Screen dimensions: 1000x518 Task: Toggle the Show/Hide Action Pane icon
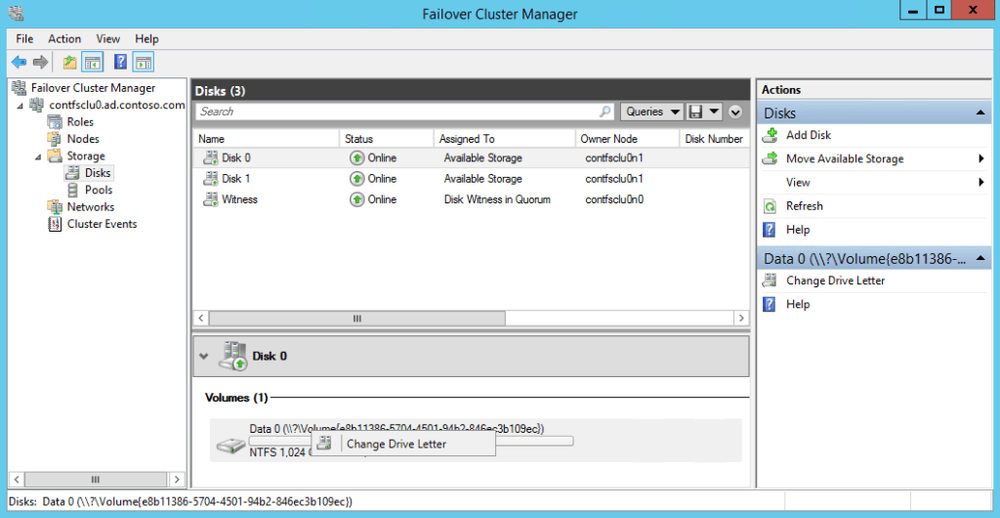(144, 63)
